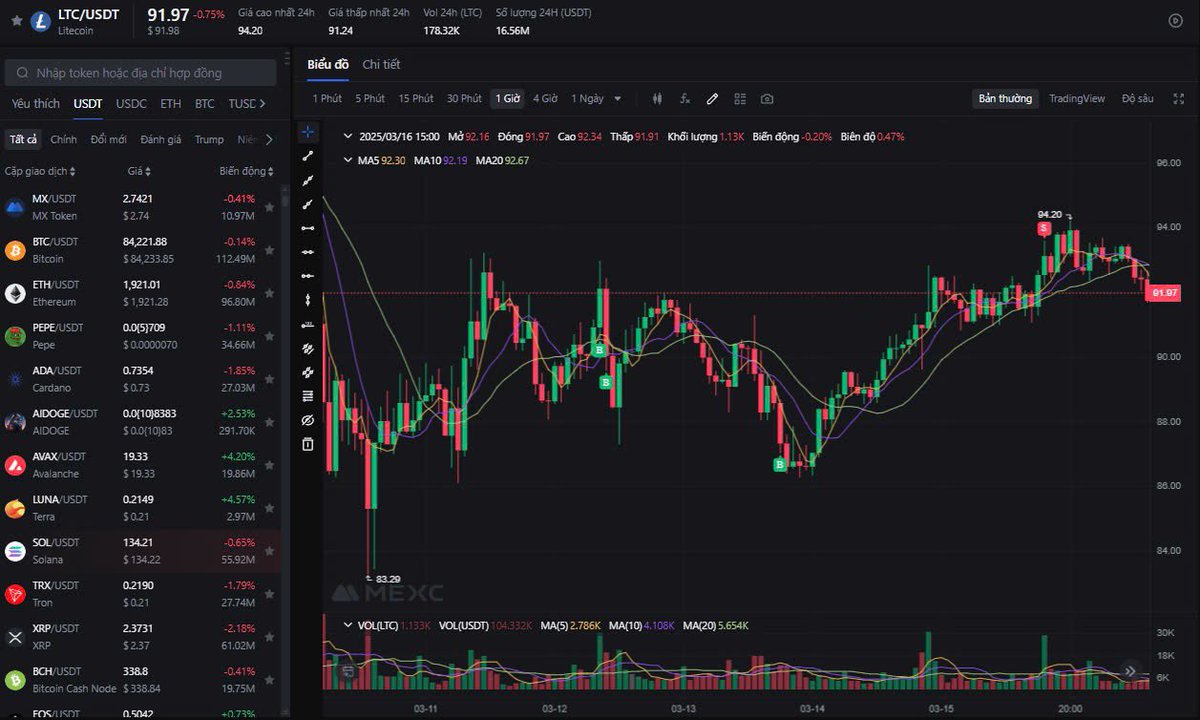Screen dimensions: 1200x720
Task: Take chart snapshot with camera icon
Action: point(767,99)
